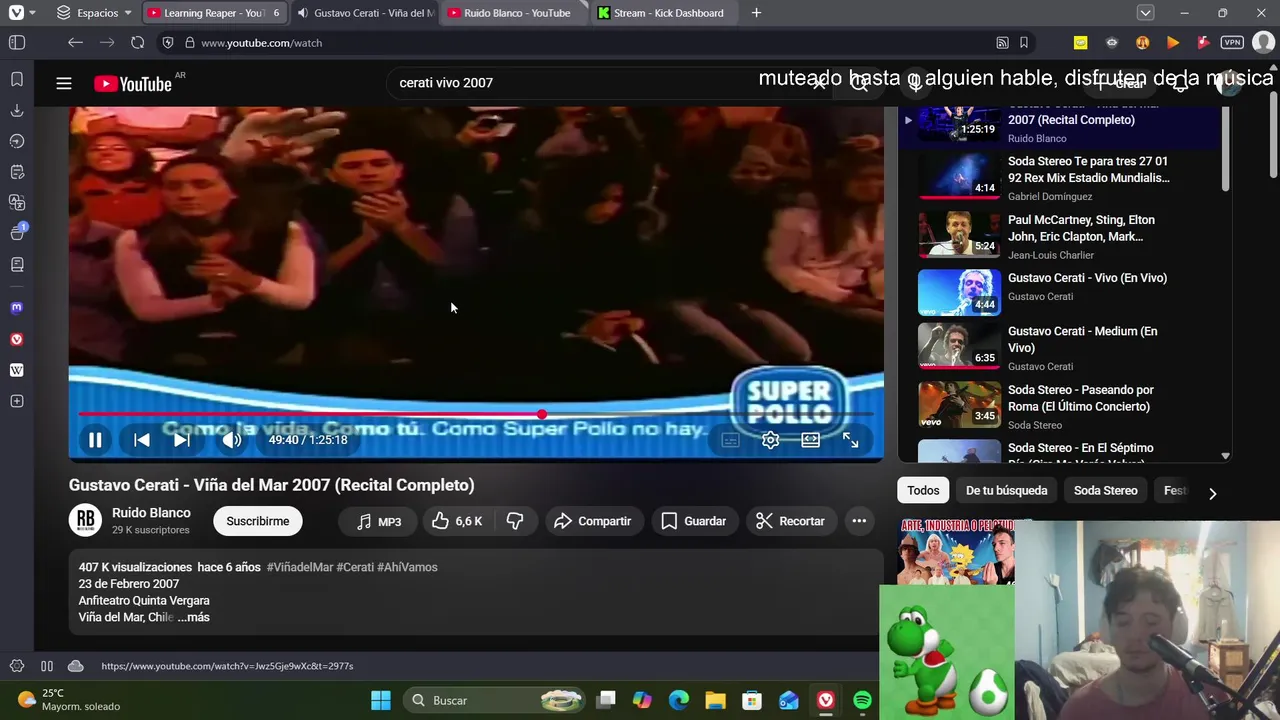Open the cast/feed icon in address bar

pyautogui.click(x=1002, y=43)
